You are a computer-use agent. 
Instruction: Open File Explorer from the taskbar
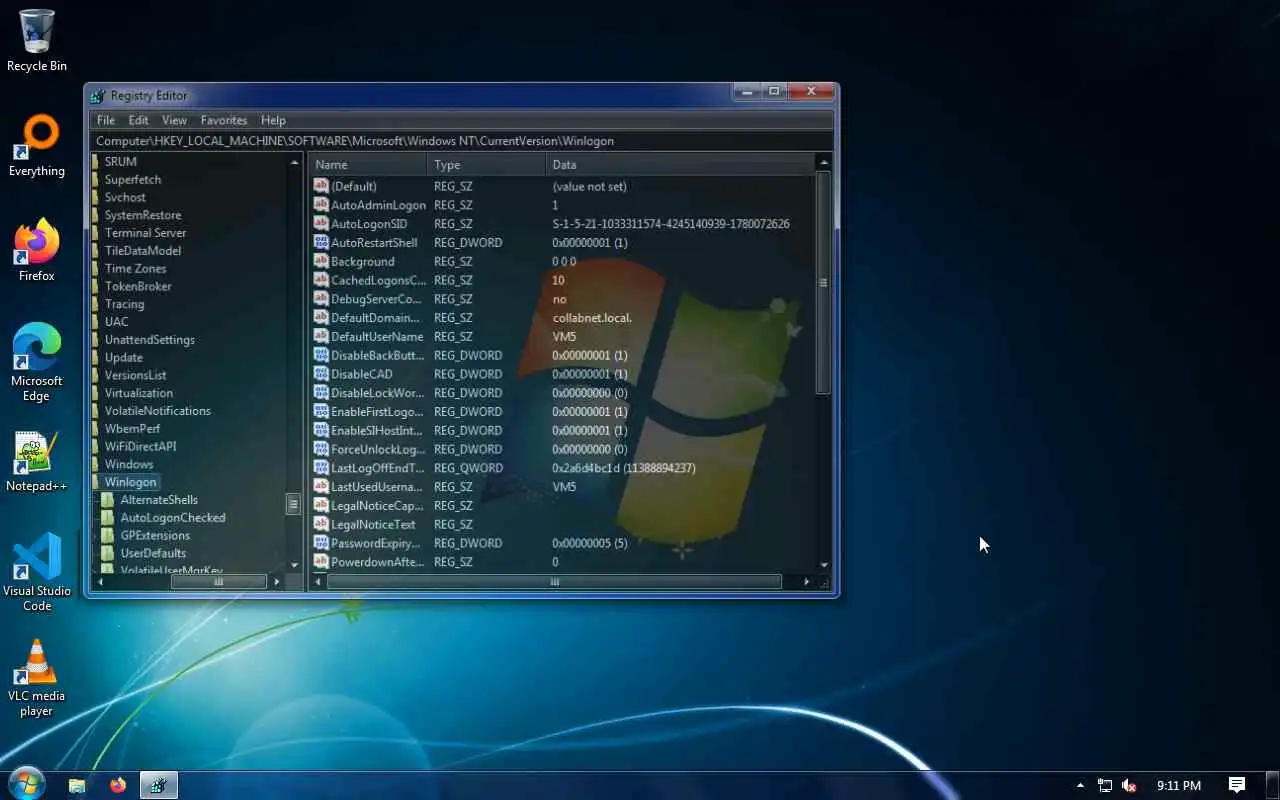point(77,785)
